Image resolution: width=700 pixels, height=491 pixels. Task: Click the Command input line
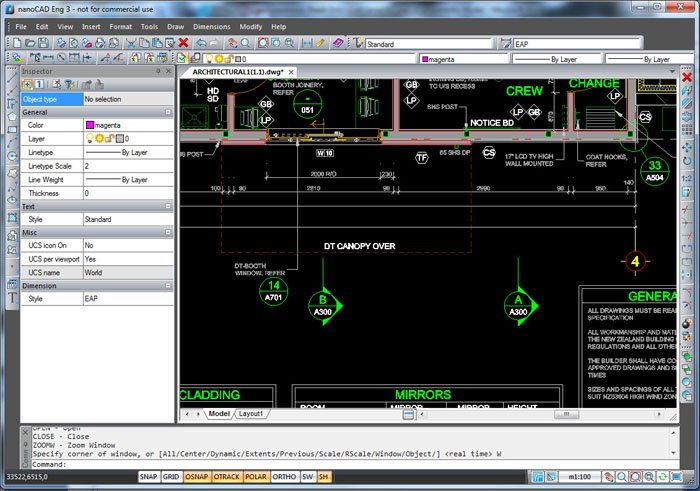350,464
